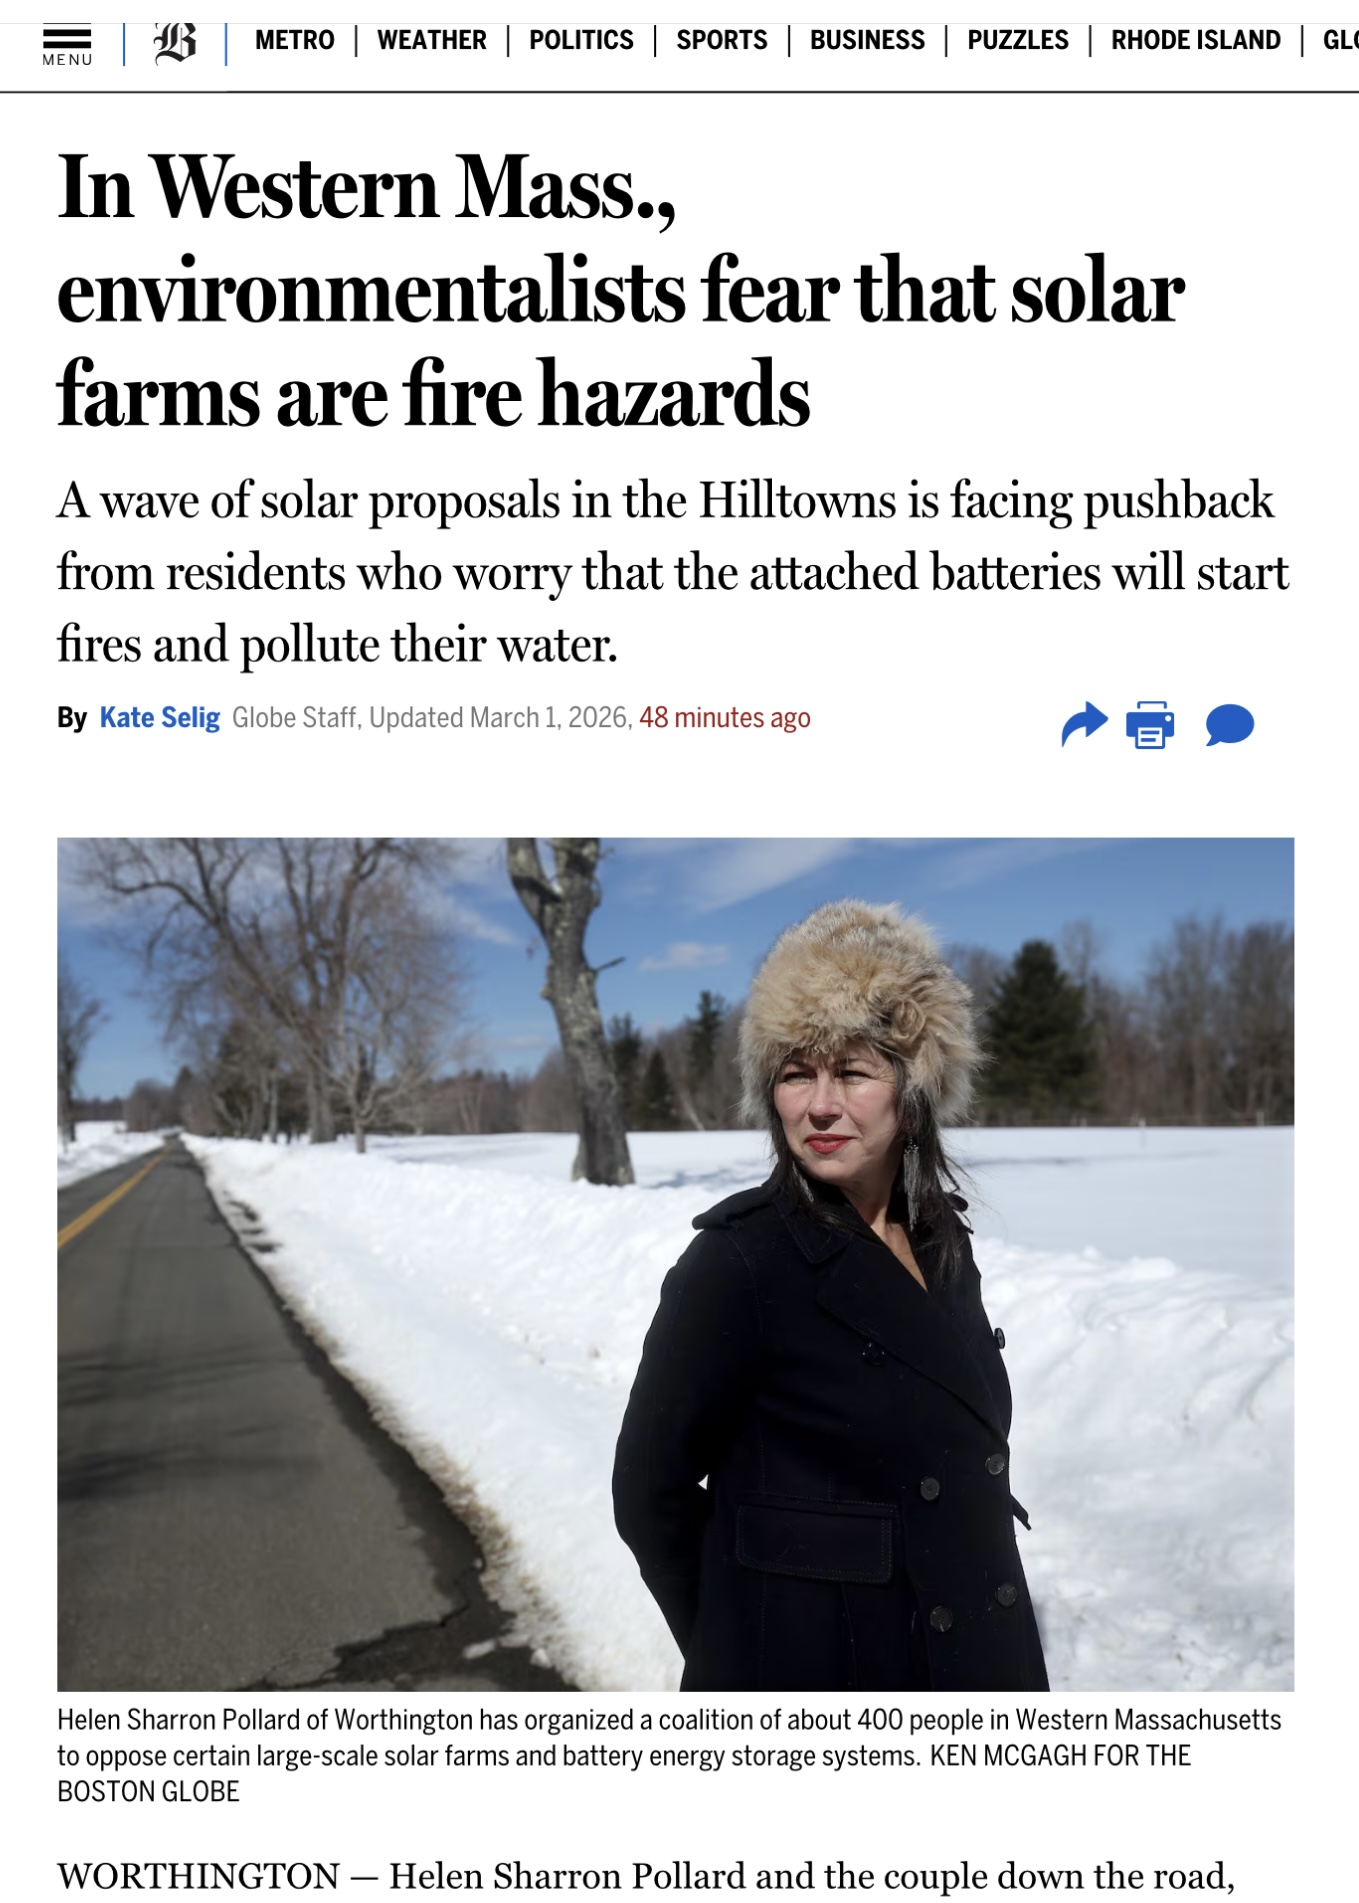Go to the Business section
This screenshot has height=1903, width=1359.
tap(866, 41)
